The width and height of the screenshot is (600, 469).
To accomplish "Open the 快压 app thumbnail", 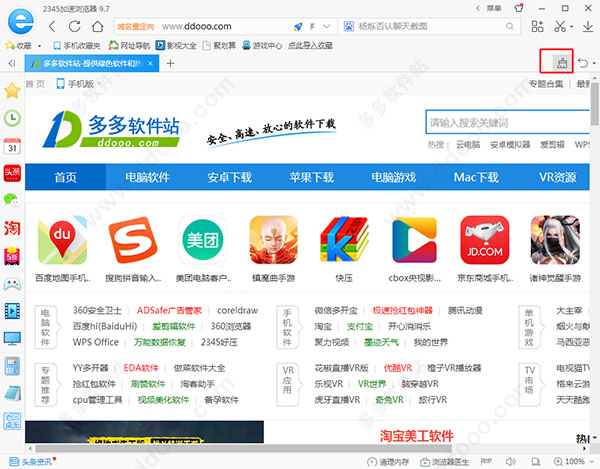I will tap(344, 240).
